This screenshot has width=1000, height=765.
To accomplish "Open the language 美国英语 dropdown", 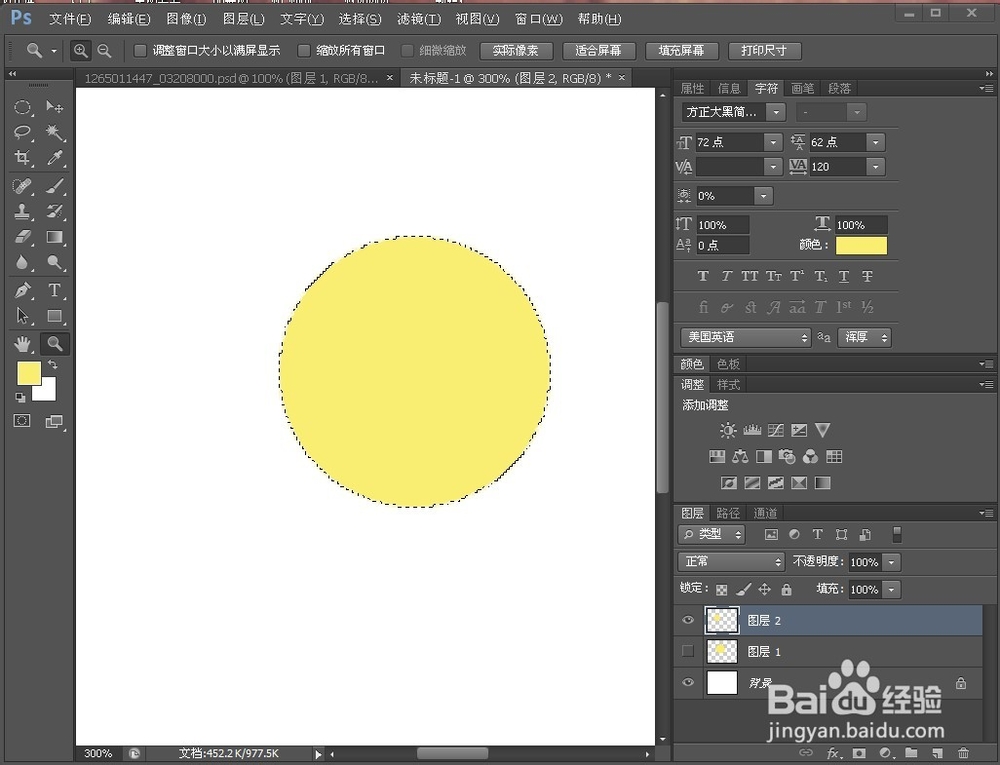I will coord(746,337).
